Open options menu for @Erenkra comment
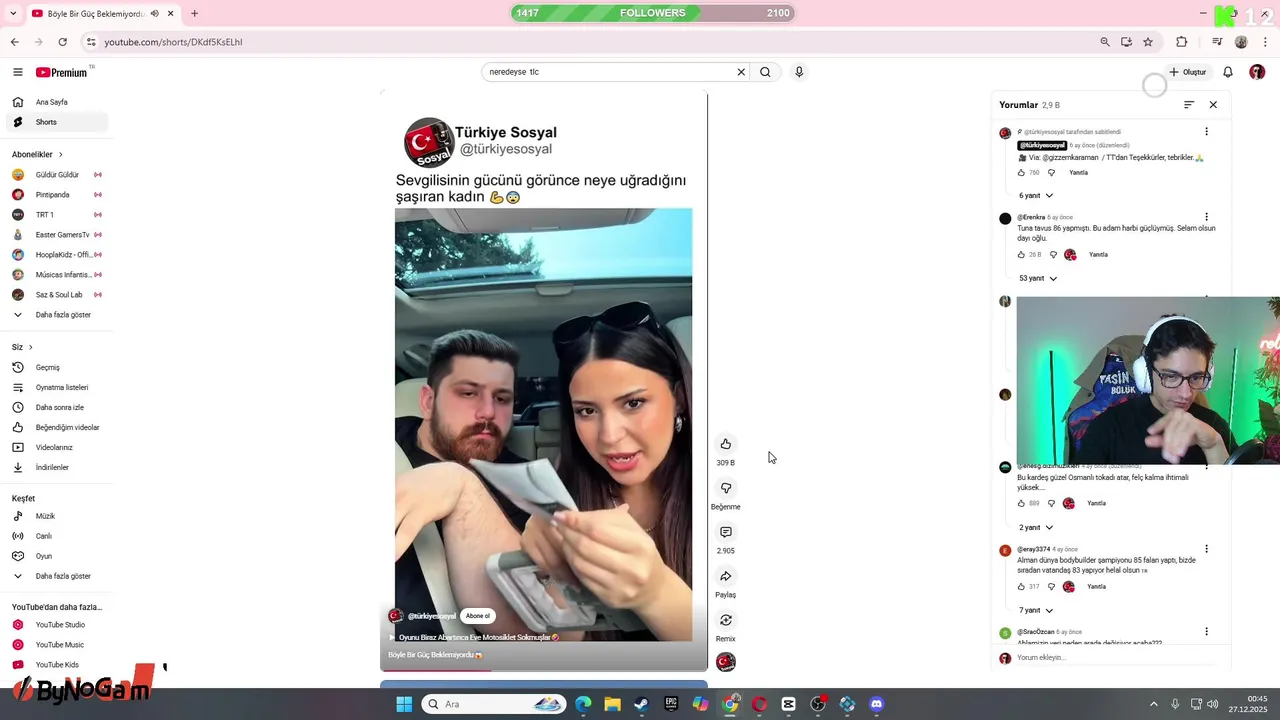The image size is (1280, 720). point(1206,217)
